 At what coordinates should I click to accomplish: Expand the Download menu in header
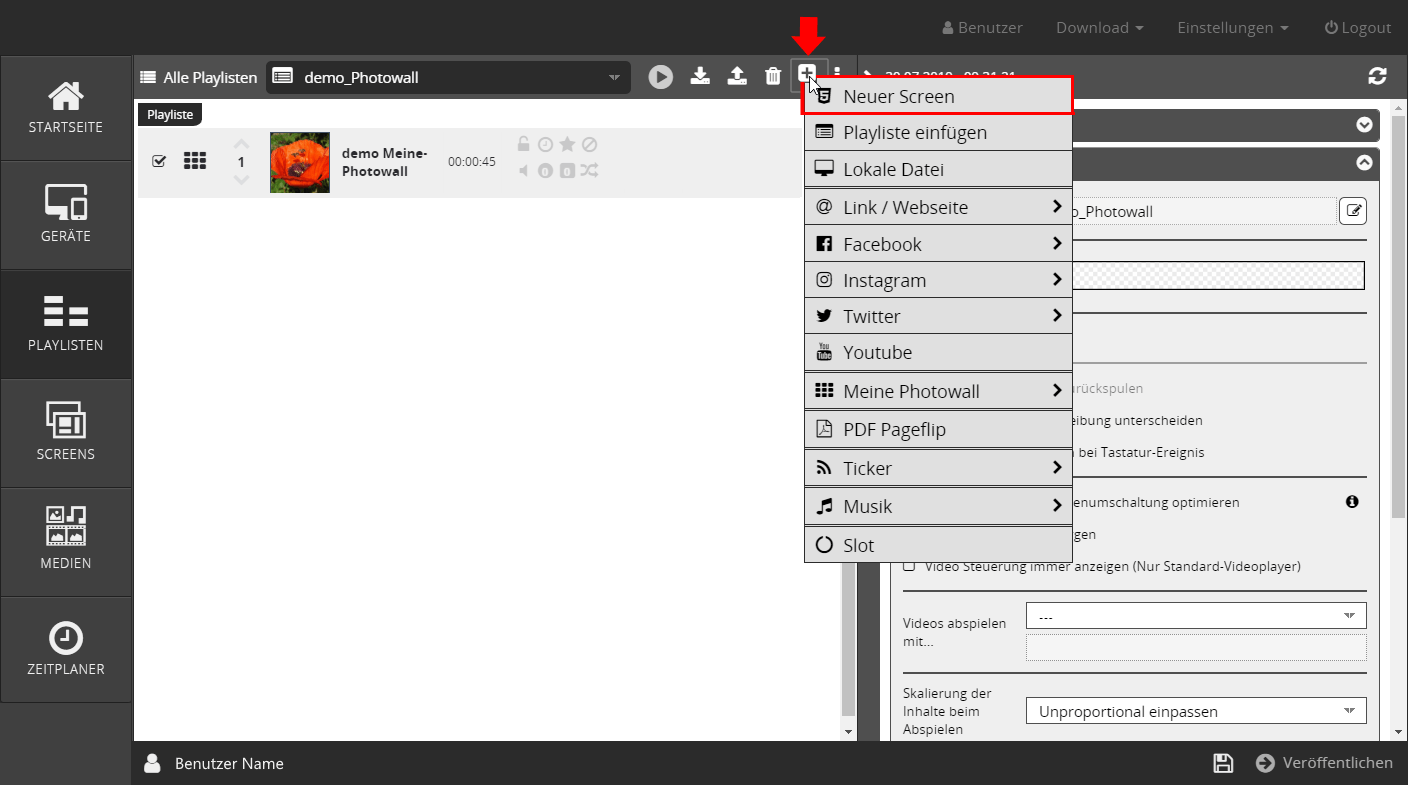(x=1099, y=28)
